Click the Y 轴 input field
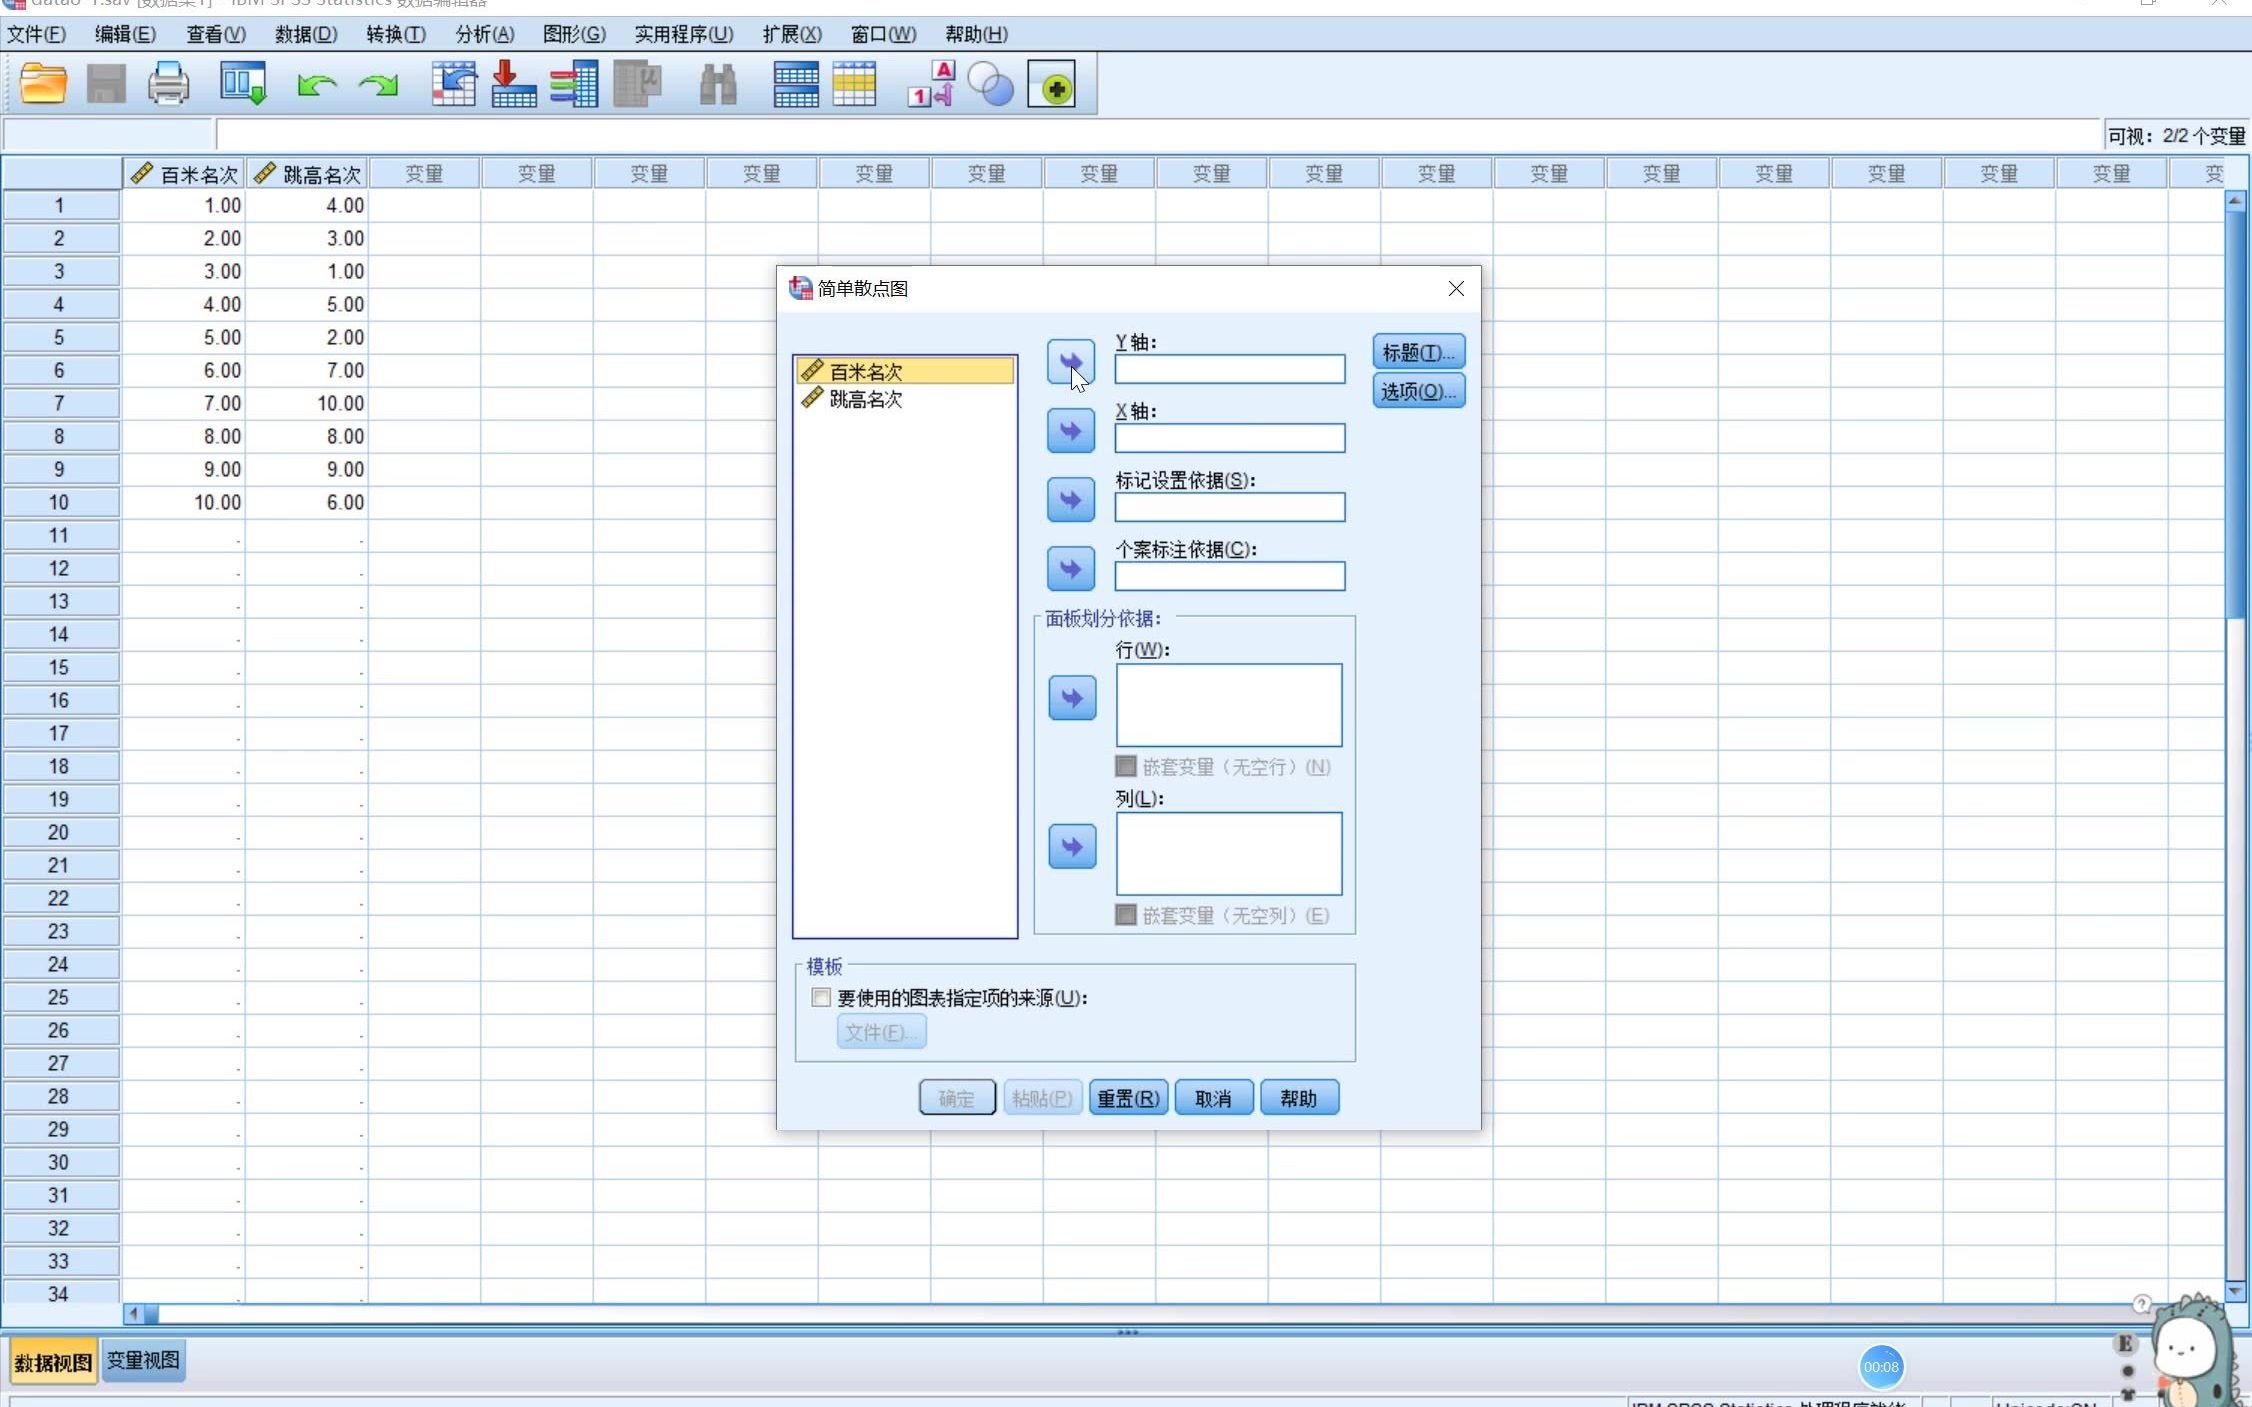Screen dimensions: 2252x1407 pos(1229,369)
